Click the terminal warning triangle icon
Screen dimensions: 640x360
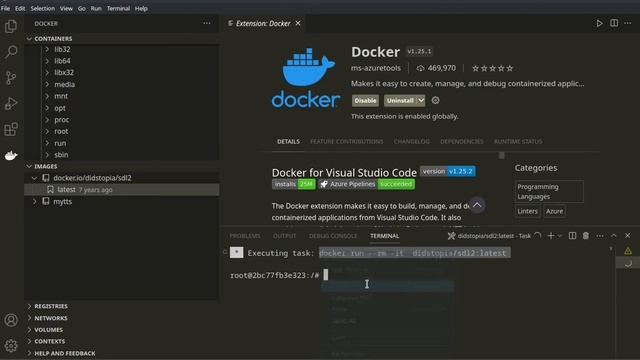coord(628,251)
